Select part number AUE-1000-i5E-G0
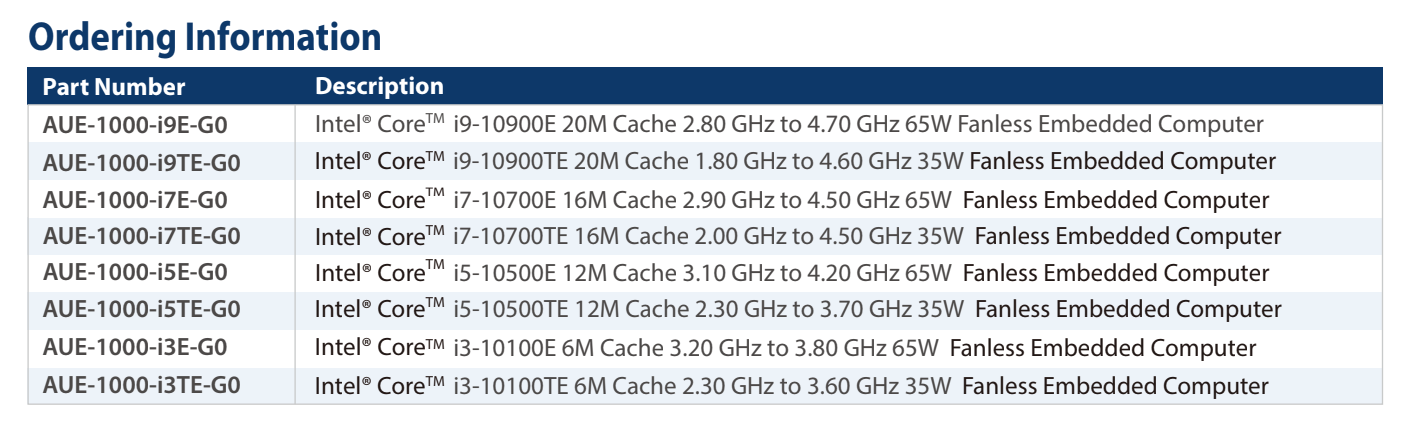Viewport: 1414px width, 438px height. click(x=135, y=273)
